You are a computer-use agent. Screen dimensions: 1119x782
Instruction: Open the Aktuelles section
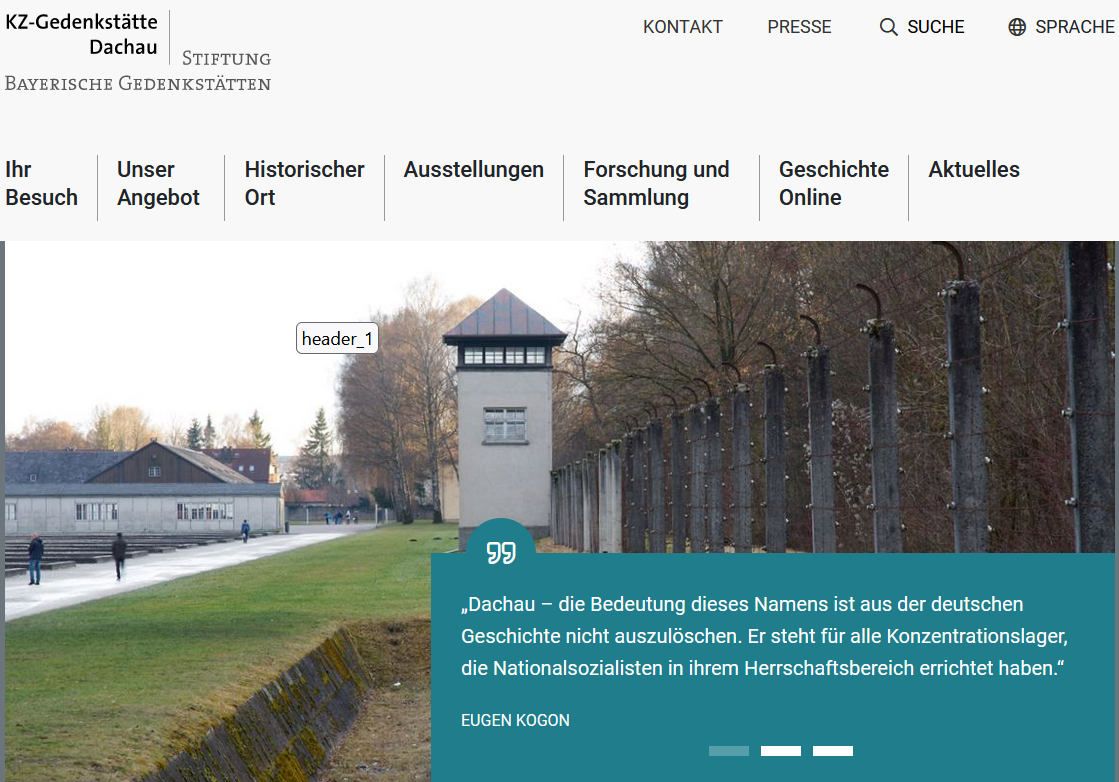pos(973,170)
